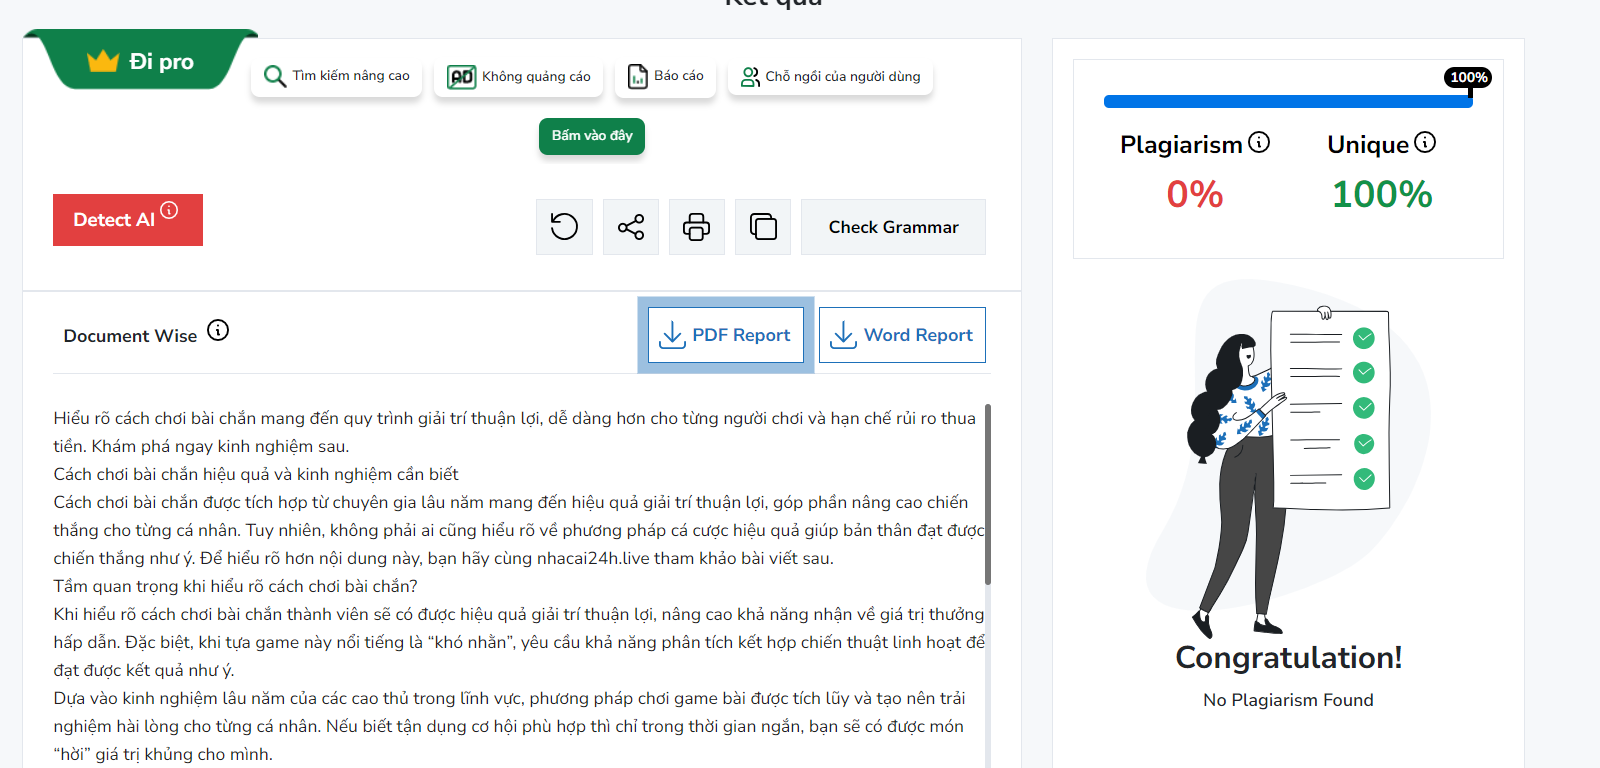Select Chỗ ngồi của người dùng
This screenshot has width=1600, height=768.
click(831, 76)
